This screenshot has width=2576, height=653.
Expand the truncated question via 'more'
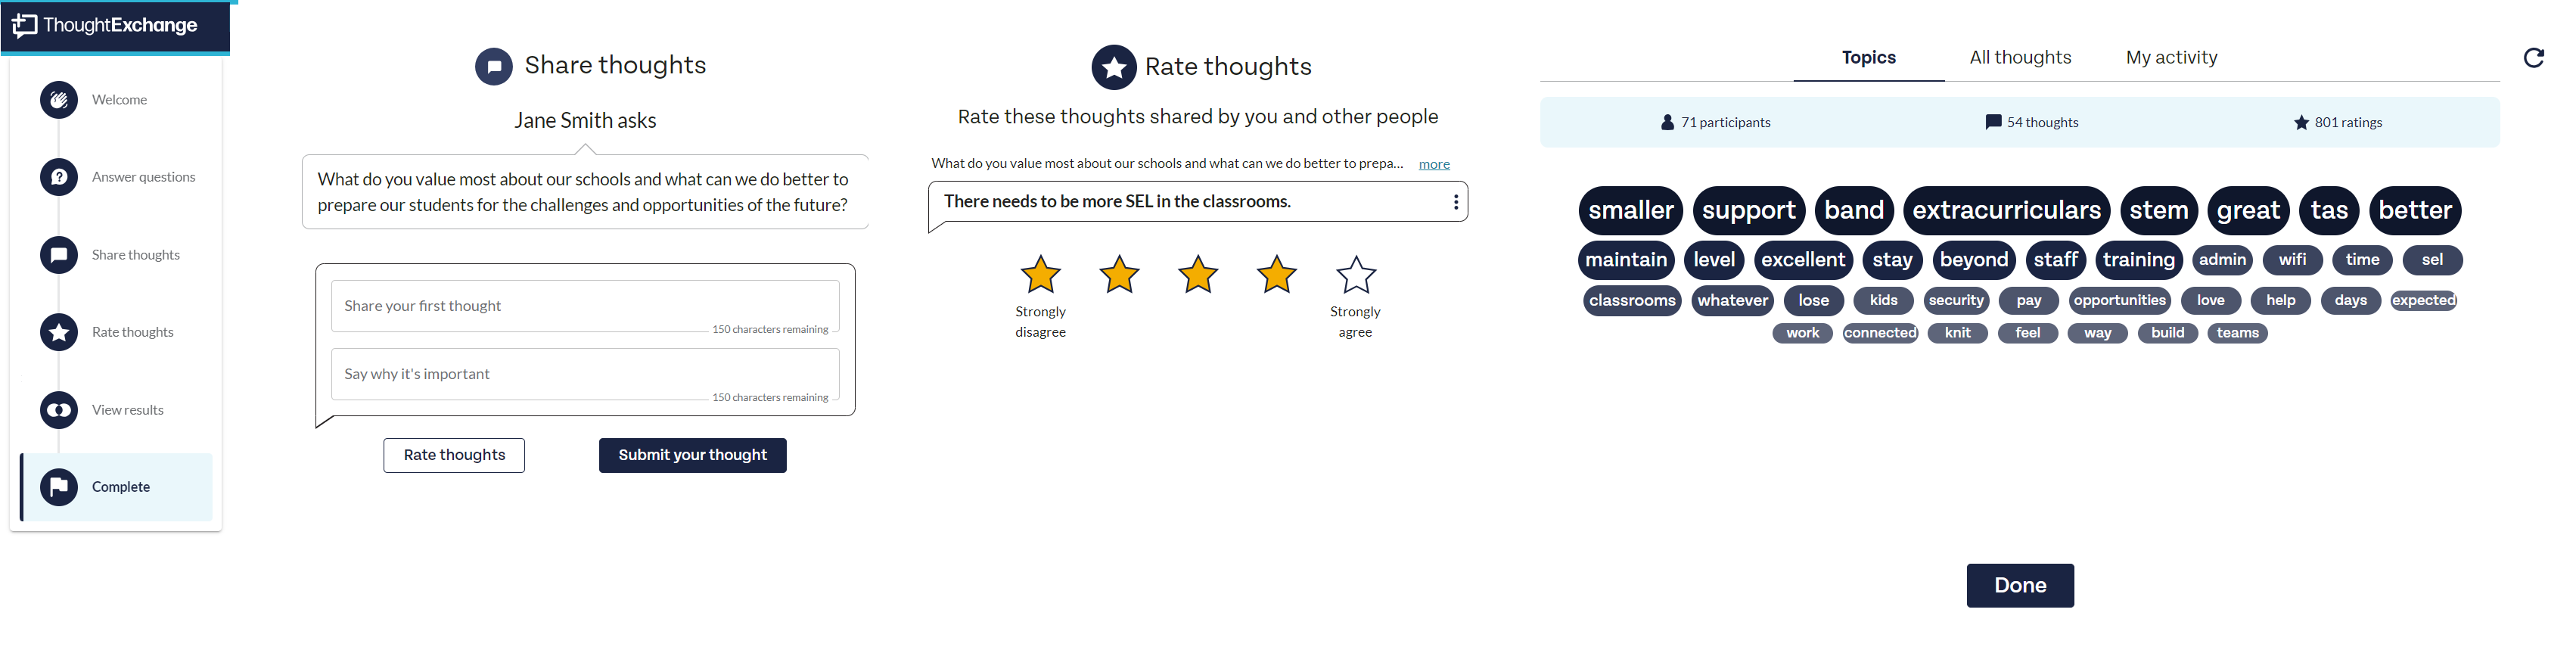pos(1434,164)
